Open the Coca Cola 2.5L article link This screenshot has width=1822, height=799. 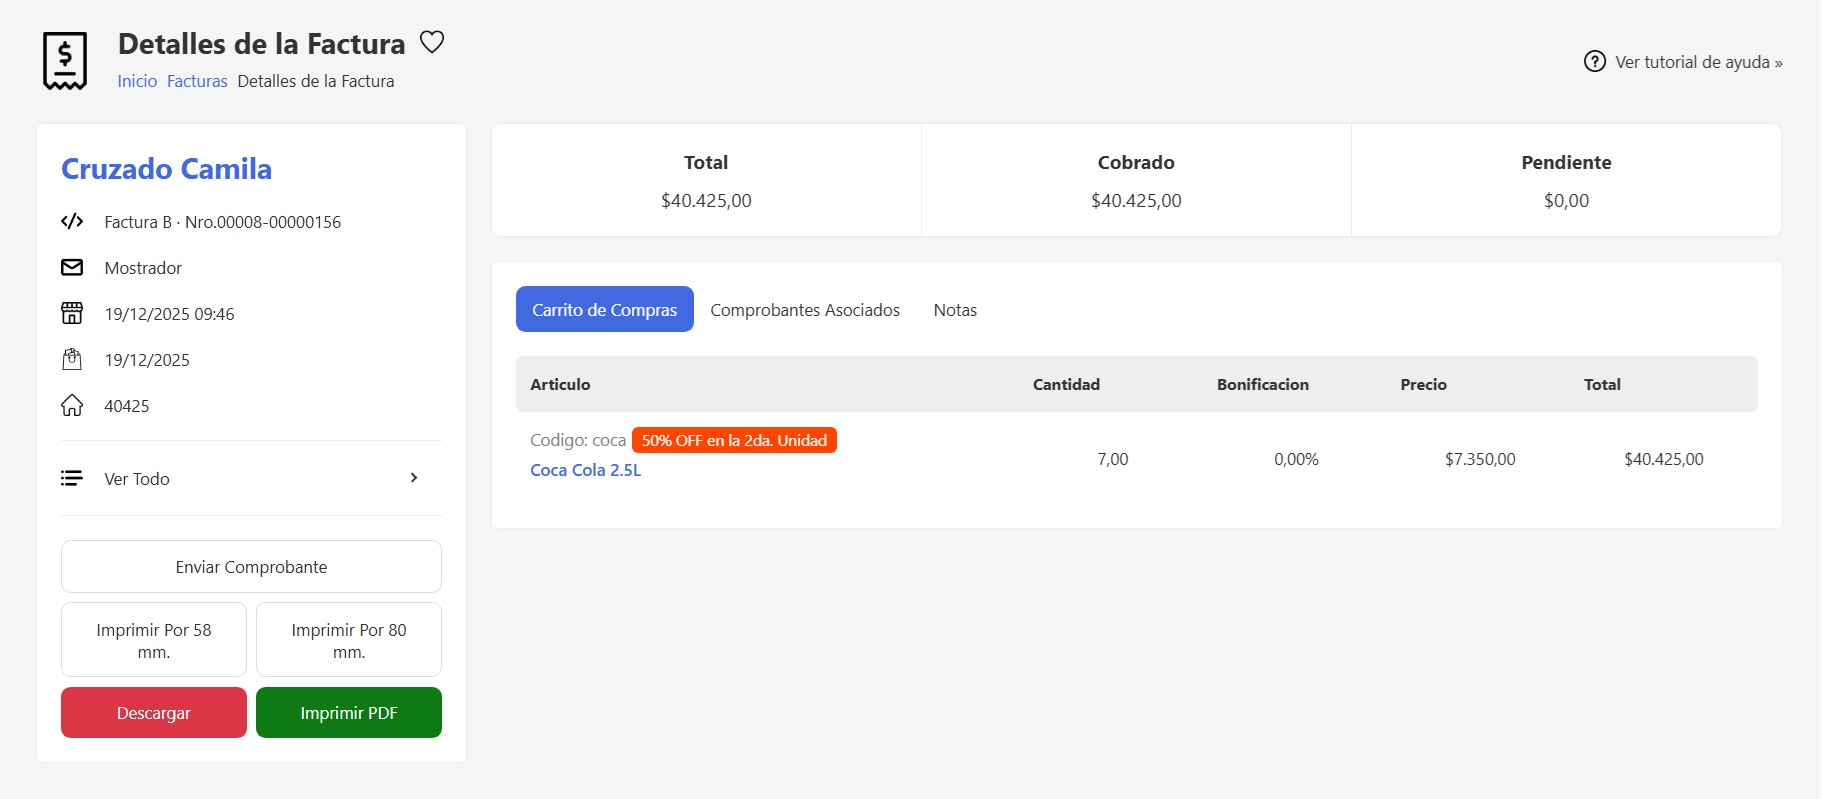coord(585,470)
